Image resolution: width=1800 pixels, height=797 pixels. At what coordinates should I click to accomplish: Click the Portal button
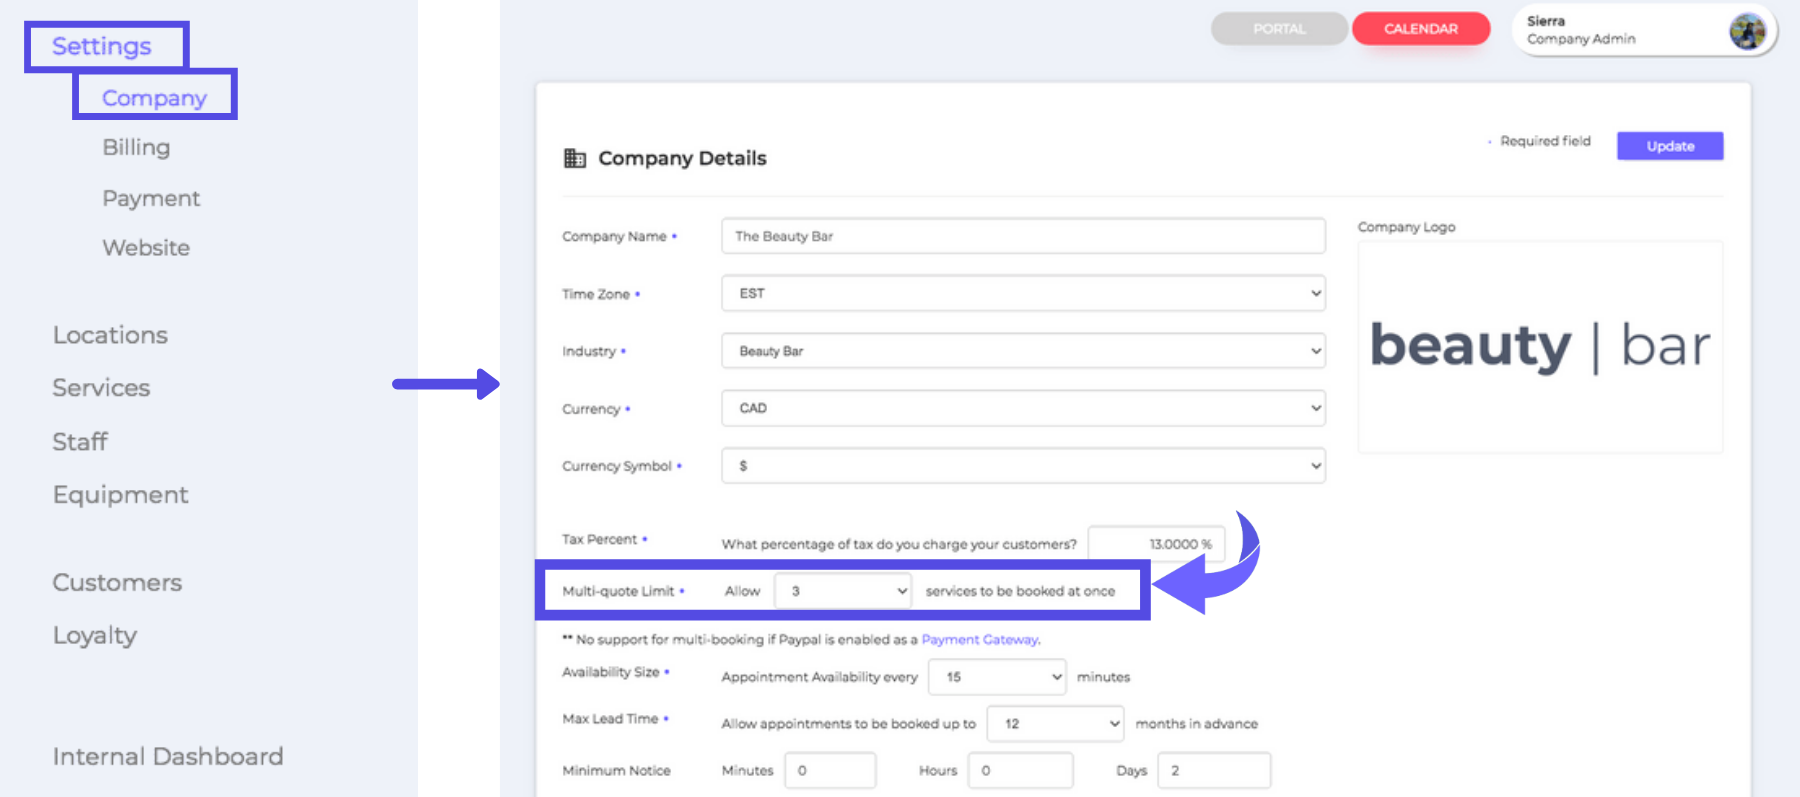[1279, 29]
